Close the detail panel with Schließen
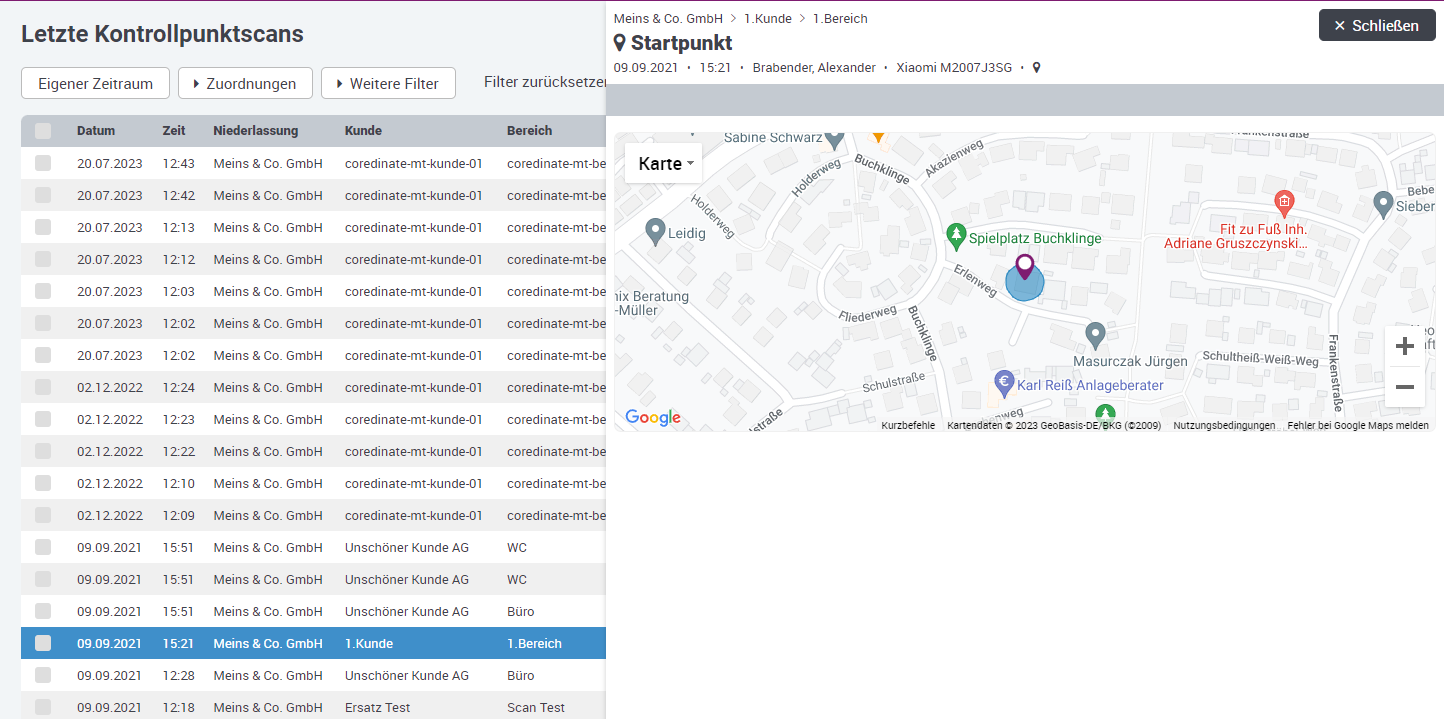The image size is (1444, 719). click(x=1376, y=26)
